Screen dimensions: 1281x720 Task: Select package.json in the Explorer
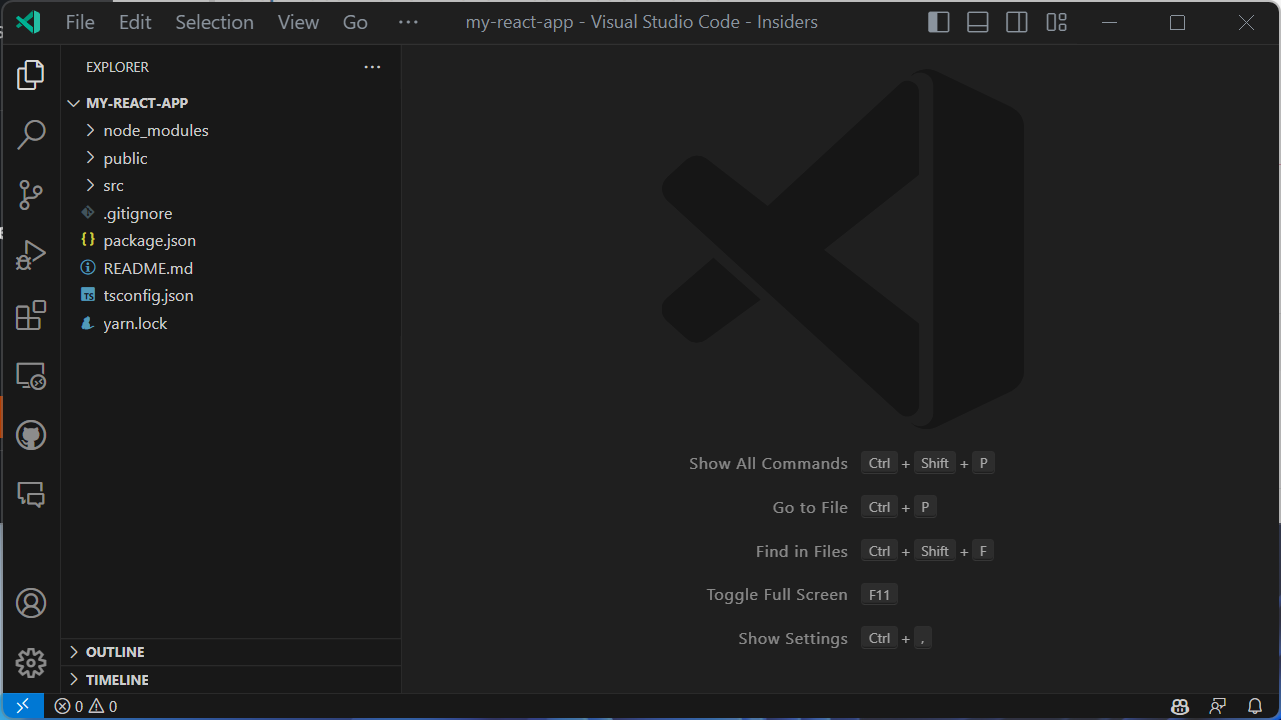click(148, 240)
